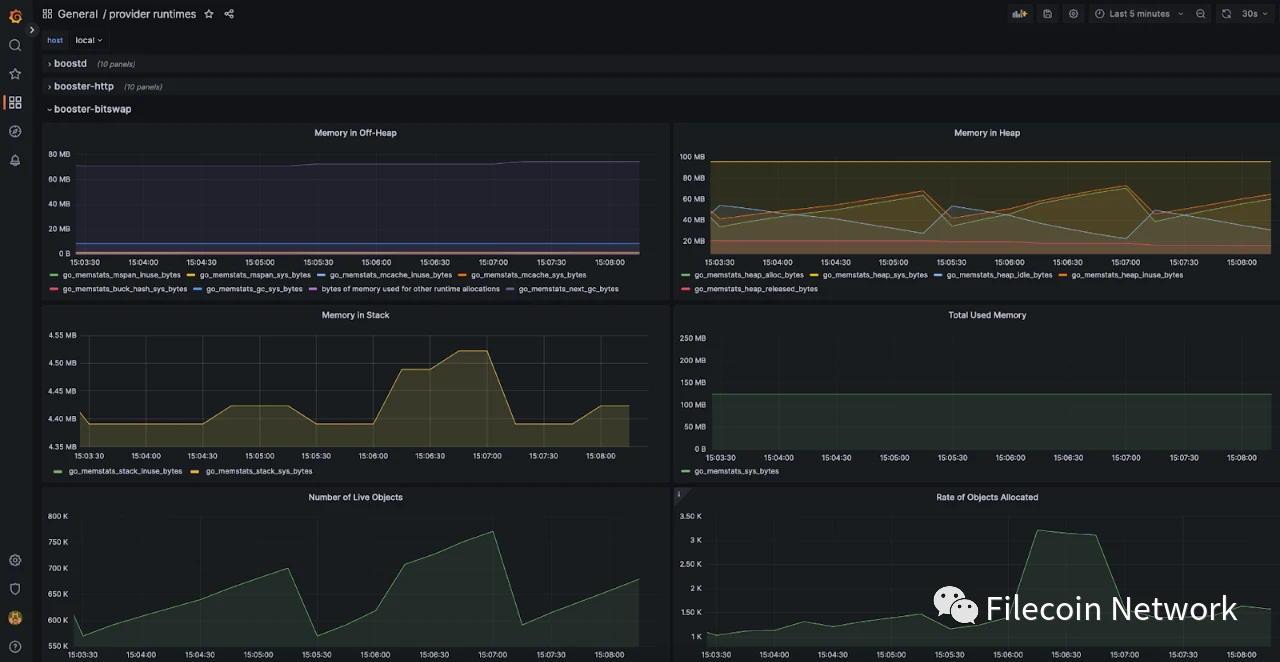Screen dimensions: 1280x662
Task: Save the dashboard
Action: pos(1047,14)
